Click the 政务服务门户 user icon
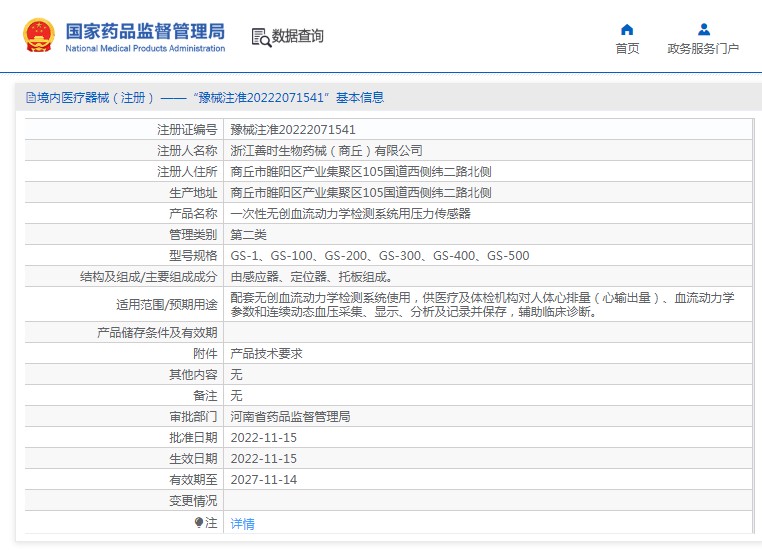 point(703,30)
